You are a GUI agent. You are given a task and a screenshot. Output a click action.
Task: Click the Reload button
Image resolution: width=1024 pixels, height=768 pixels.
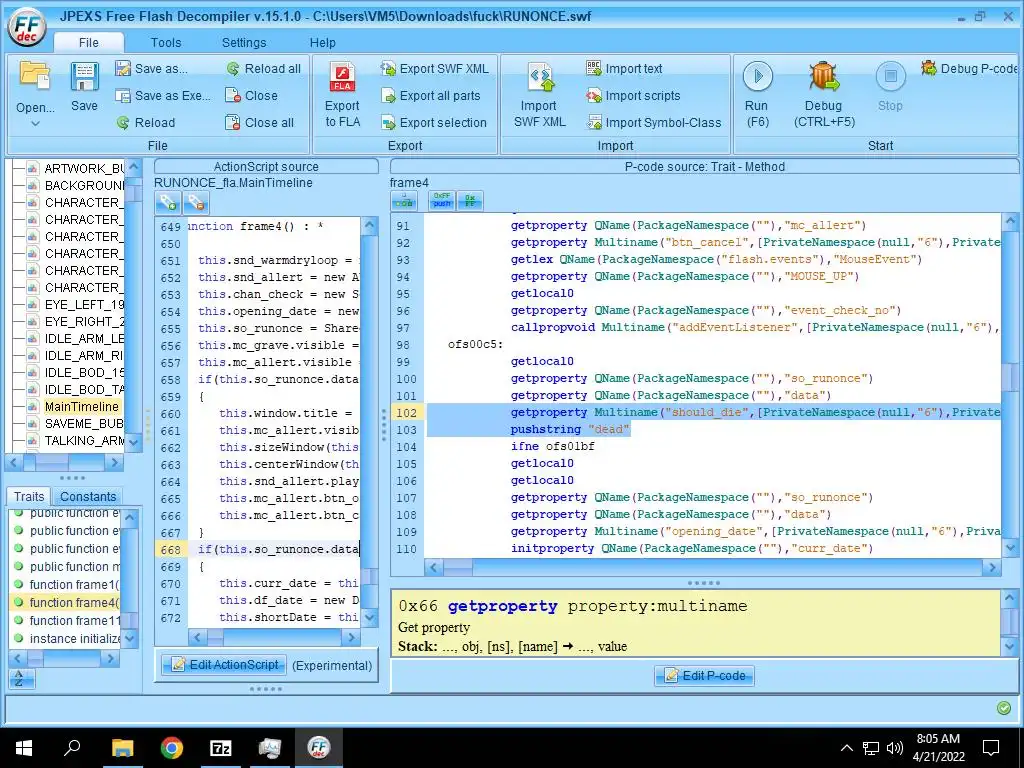coord(146,122)
